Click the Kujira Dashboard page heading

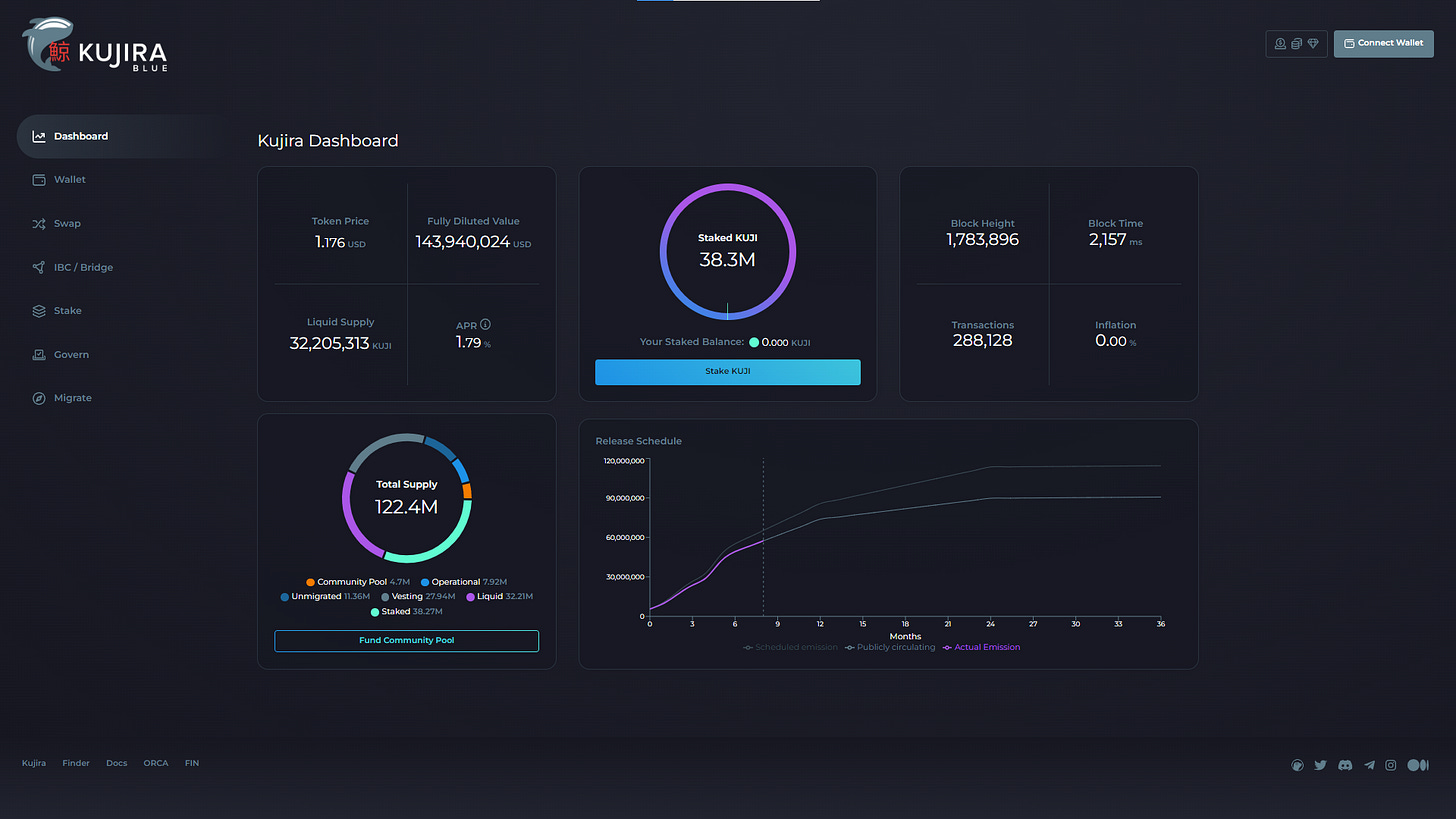[x=328, y=141]
